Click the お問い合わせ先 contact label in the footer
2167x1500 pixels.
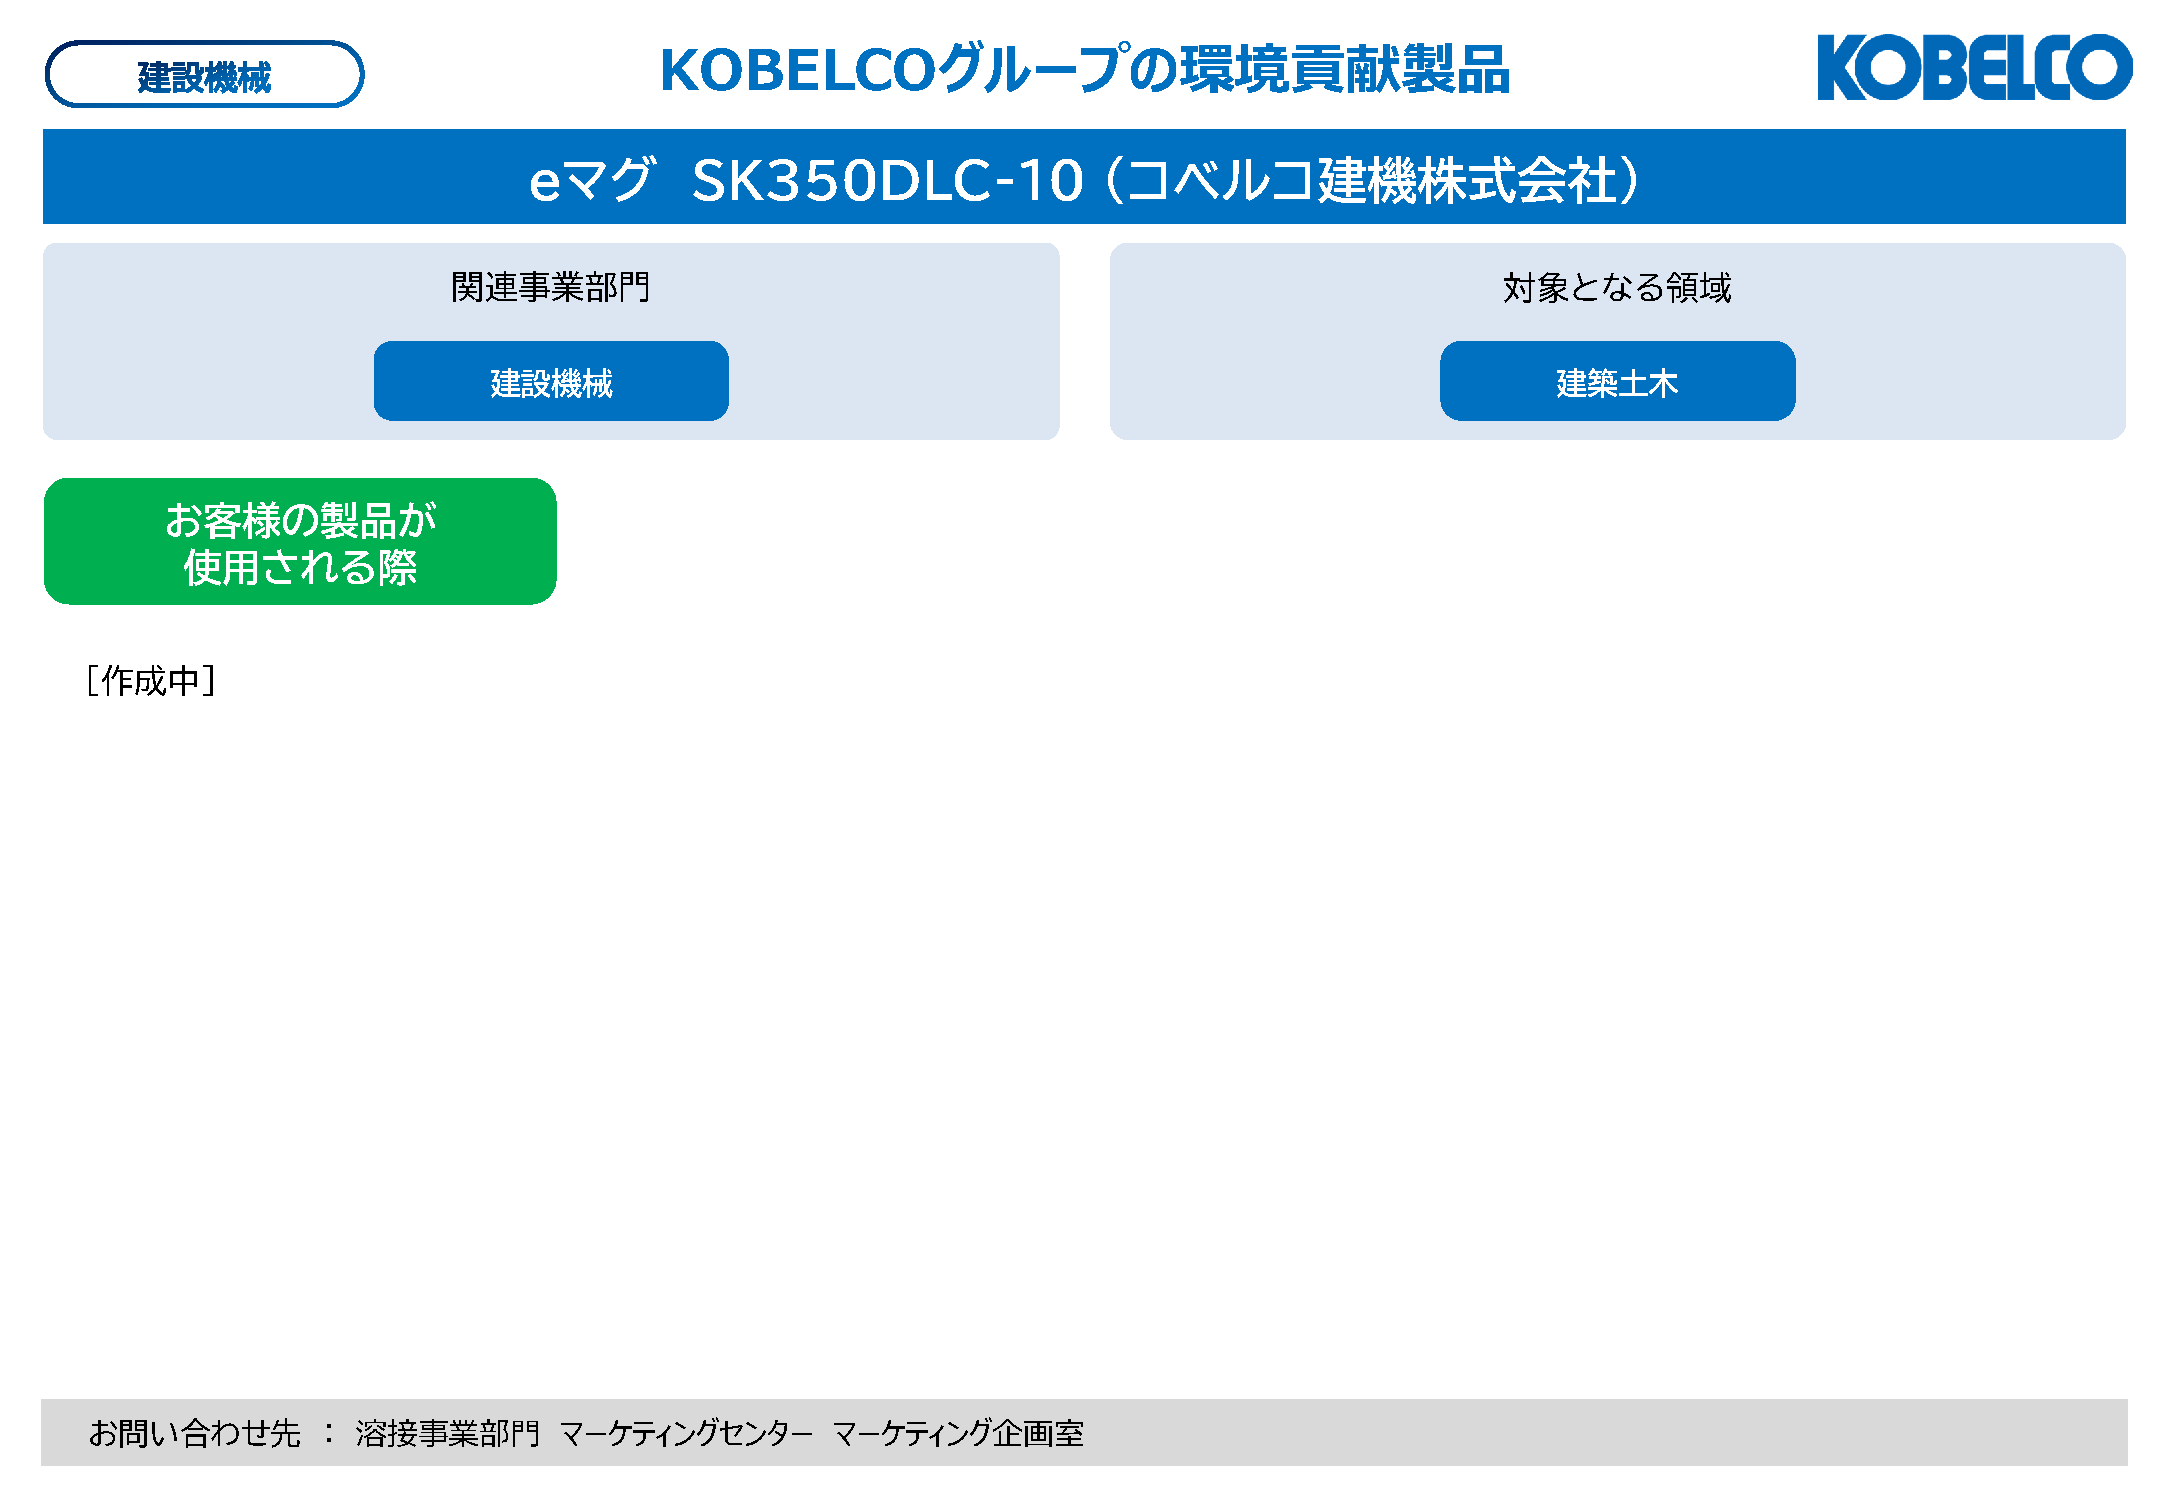195,1433
